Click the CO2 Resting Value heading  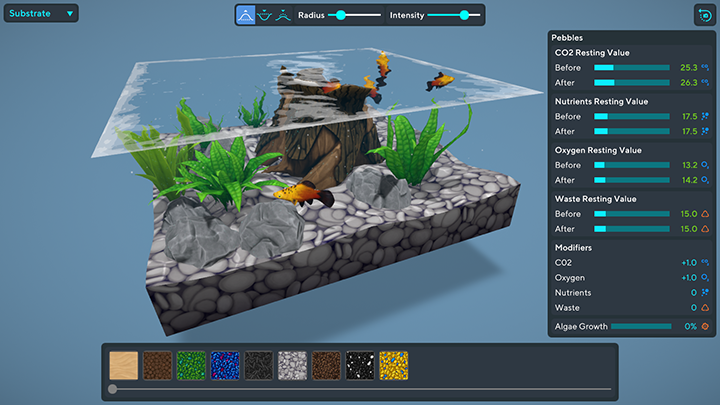pyautogui.click(x=592, y=53)
